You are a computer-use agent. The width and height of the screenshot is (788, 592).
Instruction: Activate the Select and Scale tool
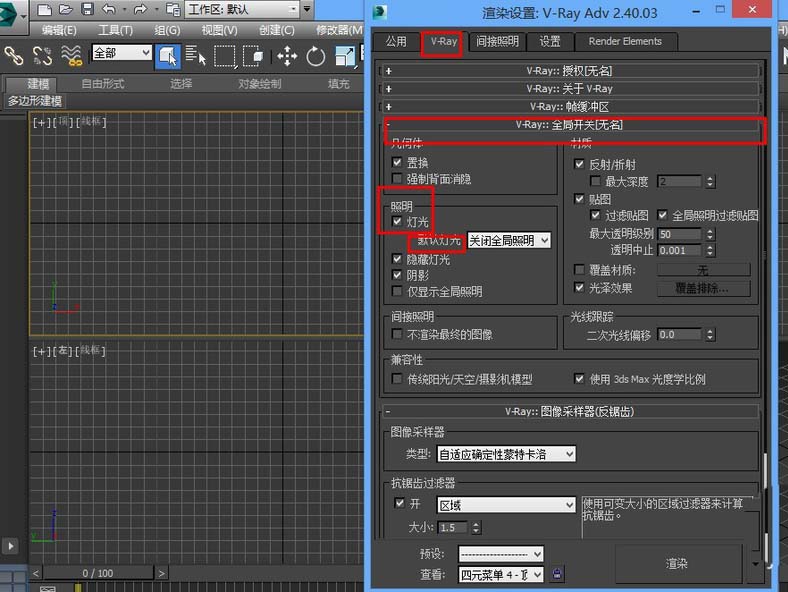pyautogui.click(x=346, y=56)
